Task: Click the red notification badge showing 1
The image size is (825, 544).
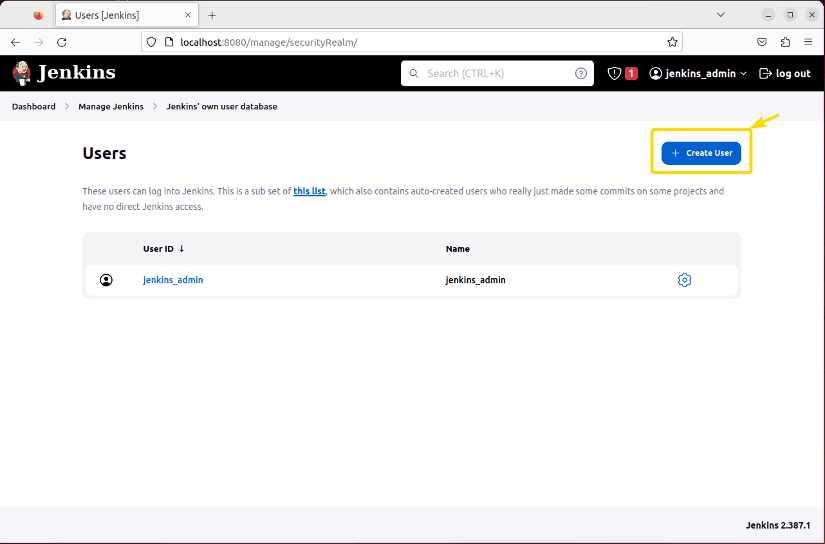Action: coord(631,74)
